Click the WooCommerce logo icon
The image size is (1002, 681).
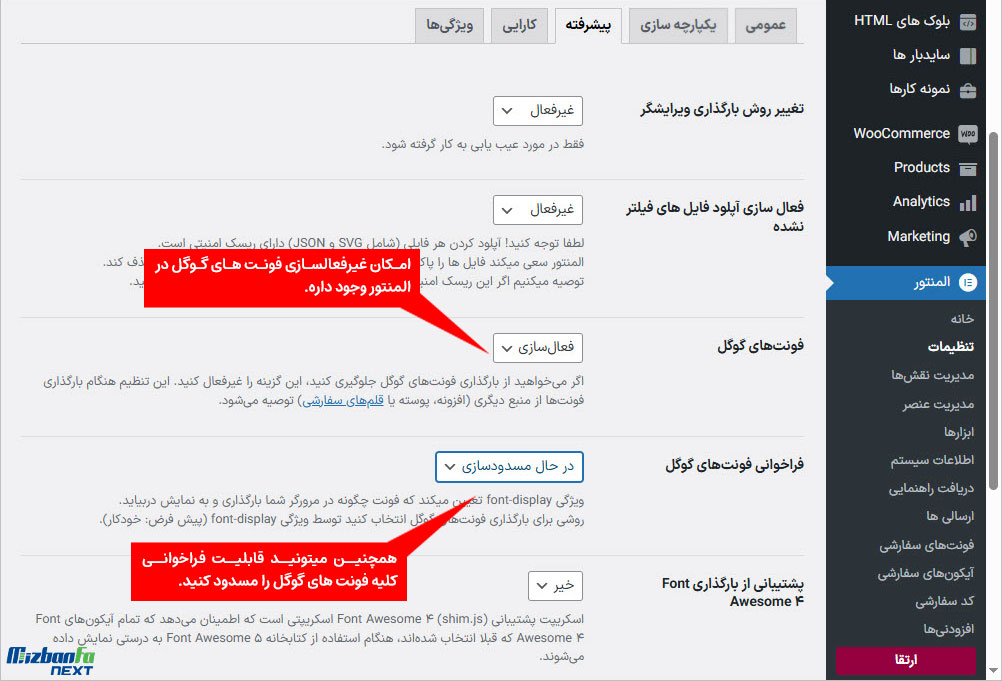967,134
